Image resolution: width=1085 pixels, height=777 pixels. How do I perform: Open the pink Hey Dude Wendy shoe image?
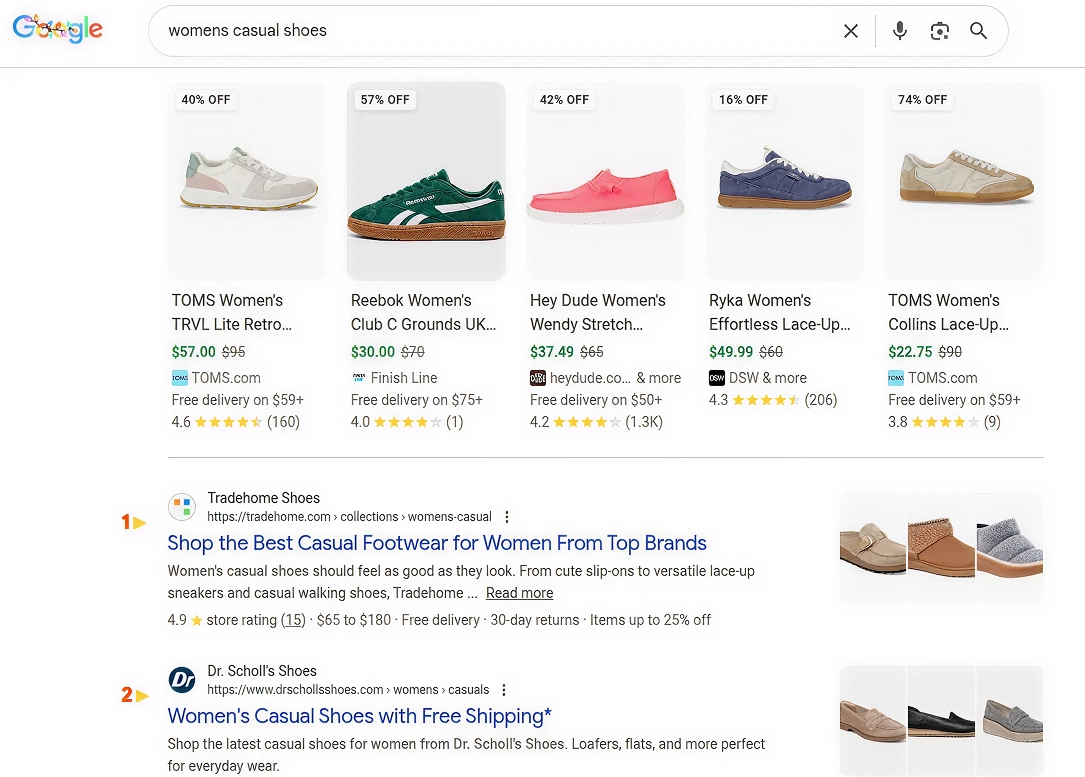[605, 181]
